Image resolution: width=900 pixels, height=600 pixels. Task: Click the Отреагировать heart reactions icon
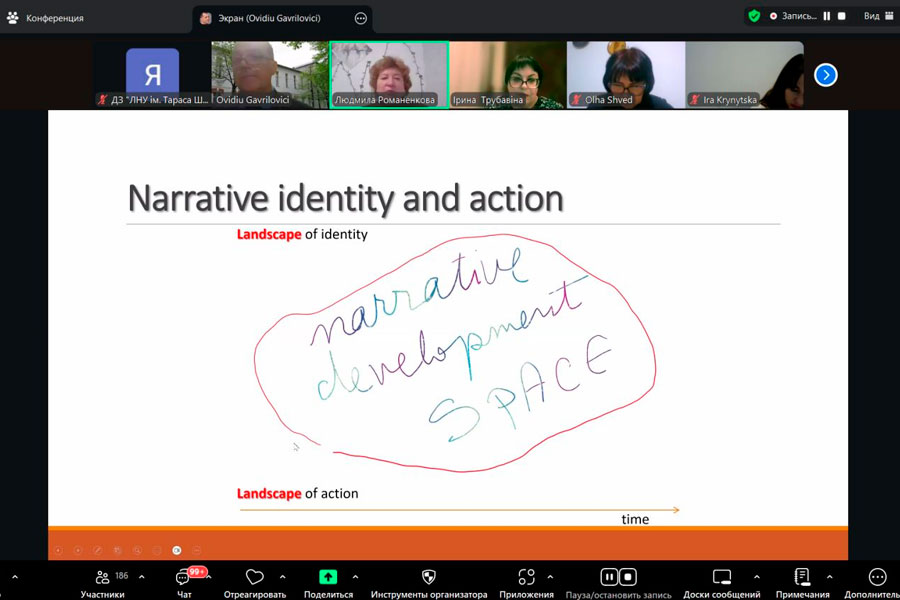click(254, 577)
